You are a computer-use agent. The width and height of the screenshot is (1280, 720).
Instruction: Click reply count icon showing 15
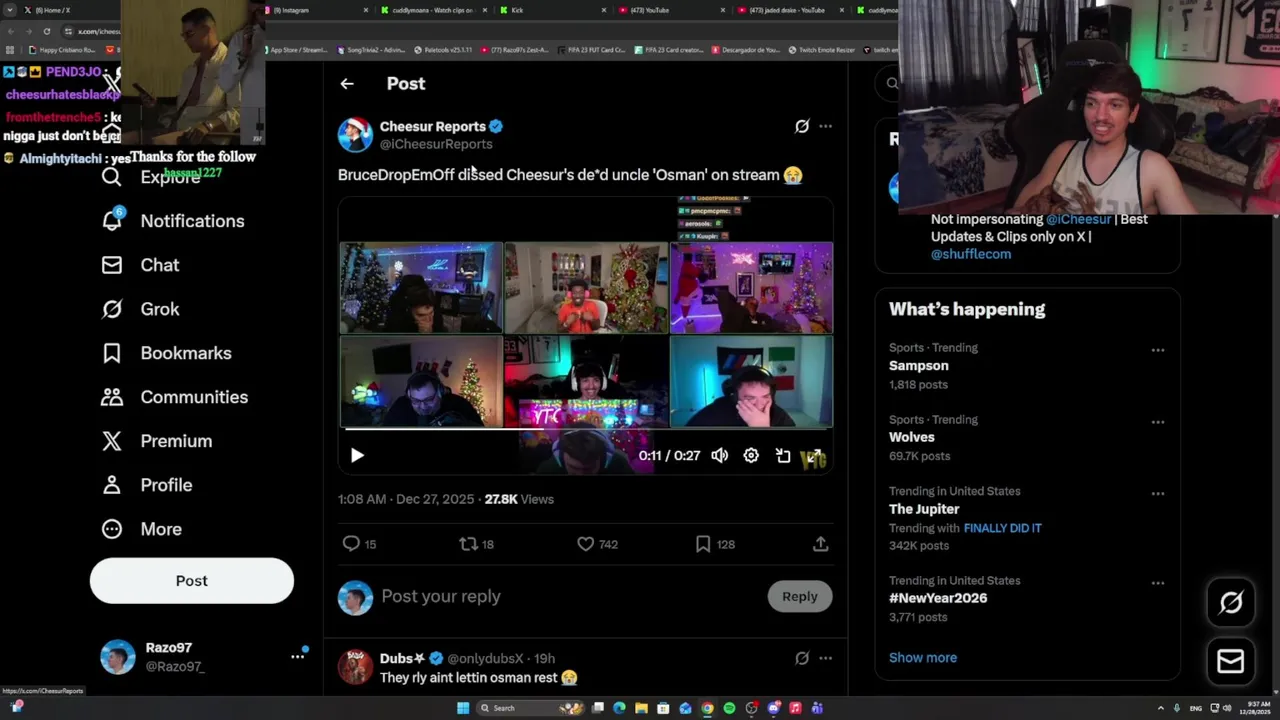click(x=359, y=544)
